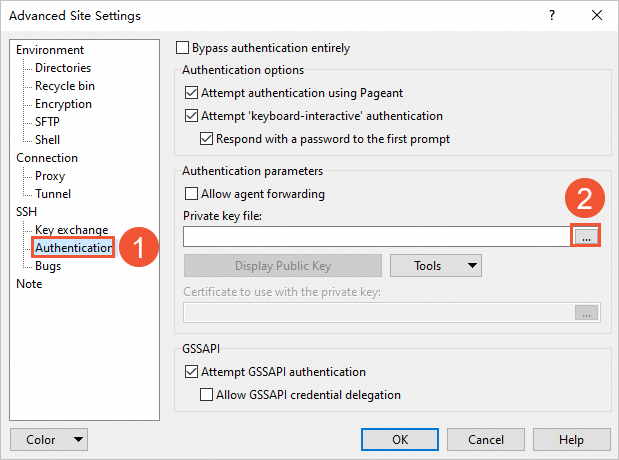Screen dimensions: 619x460
Task: Select Environment in the settings tree
Action: click(x=50, y=50)
